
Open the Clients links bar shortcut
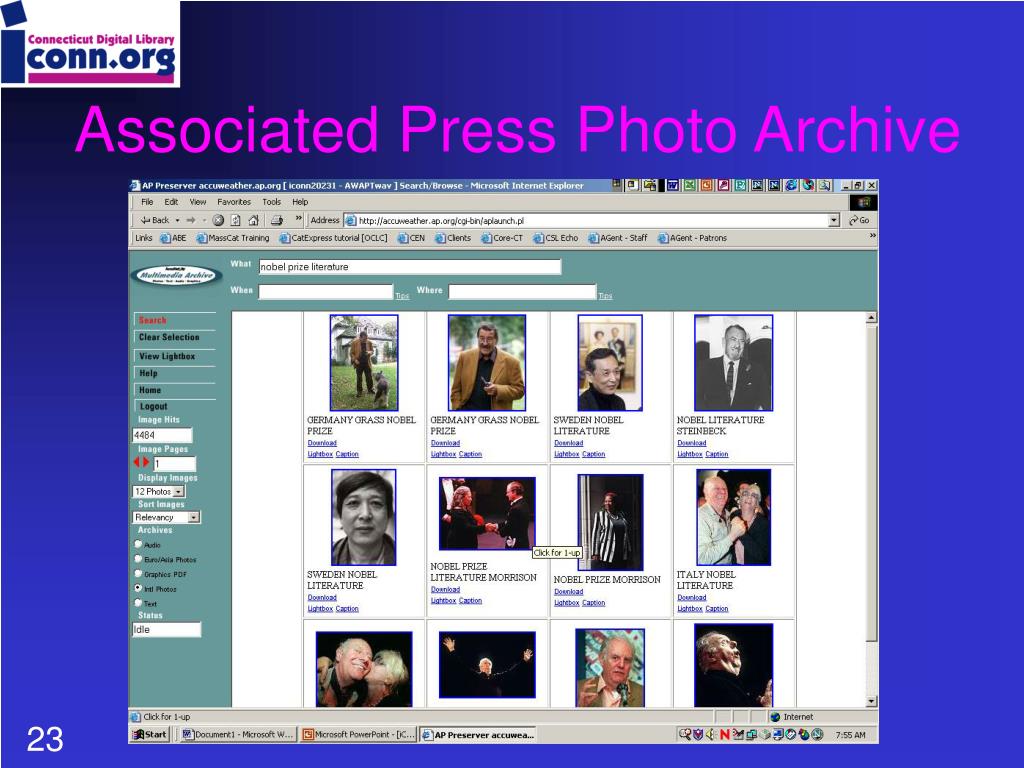pos(453,238)
